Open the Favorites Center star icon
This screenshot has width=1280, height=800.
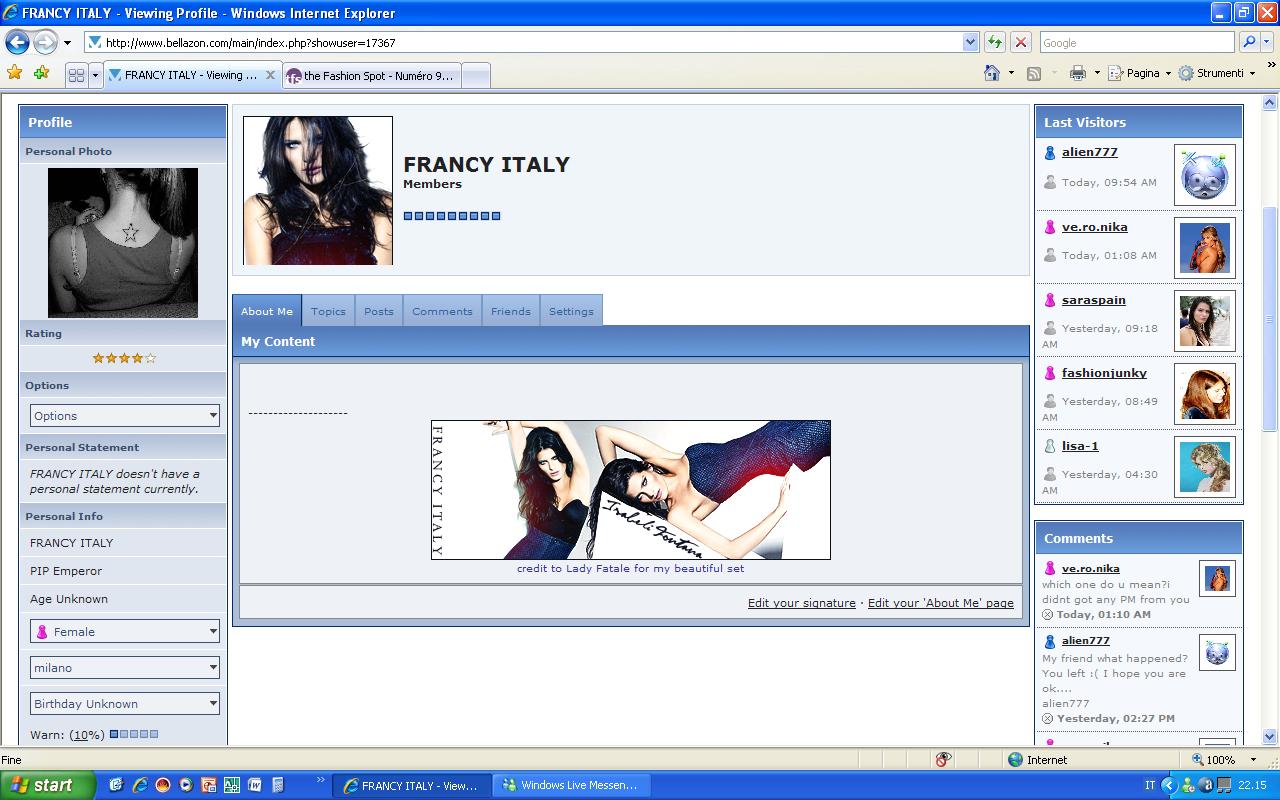tap(14, 73)
